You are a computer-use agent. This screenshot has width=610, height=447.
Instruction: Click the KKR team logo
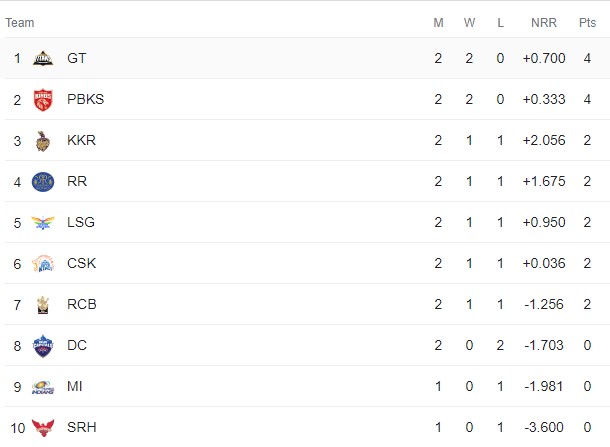tap(43, 141)
